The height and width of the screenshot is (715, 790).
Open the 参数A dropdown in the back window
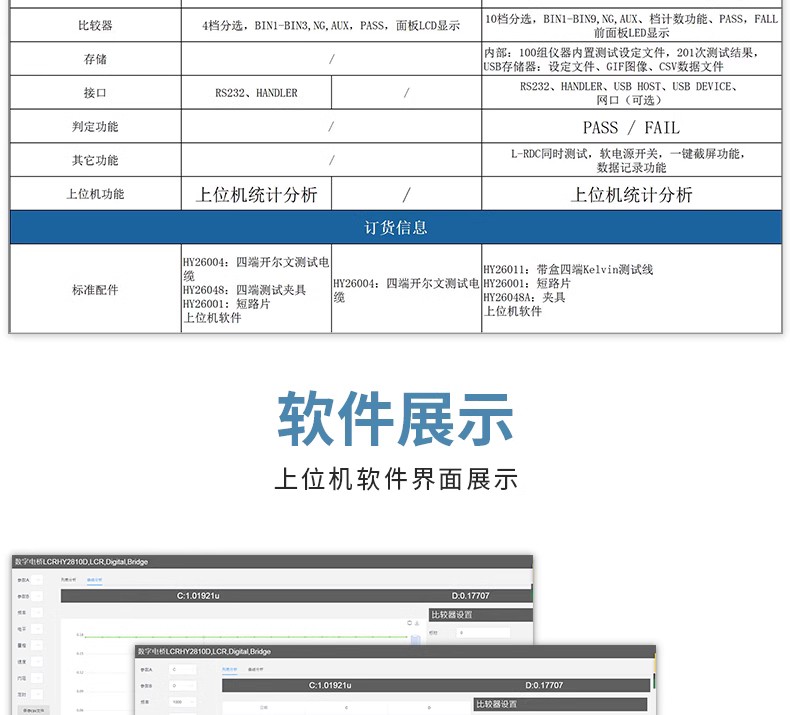click(x=37, y=580)
